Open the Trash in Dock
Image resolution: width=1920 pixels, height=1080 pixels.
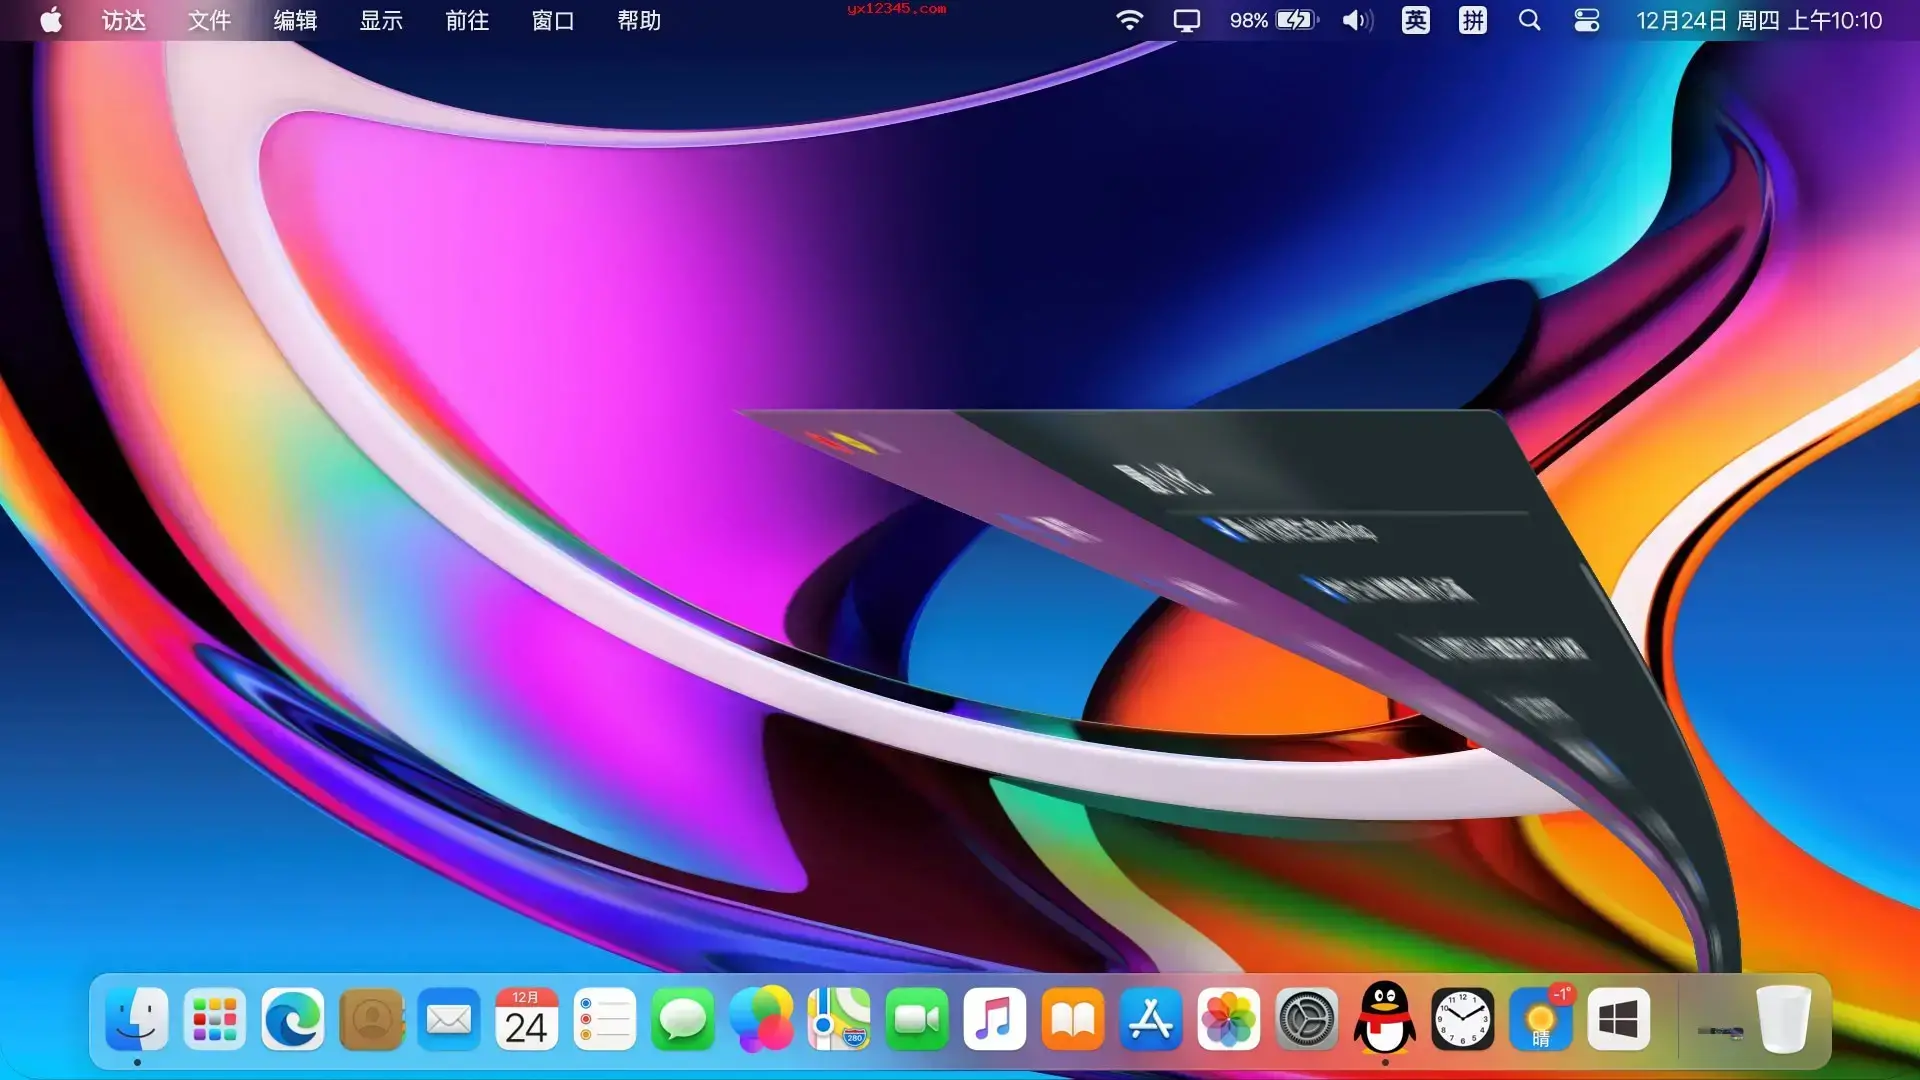[1784, 1019]
